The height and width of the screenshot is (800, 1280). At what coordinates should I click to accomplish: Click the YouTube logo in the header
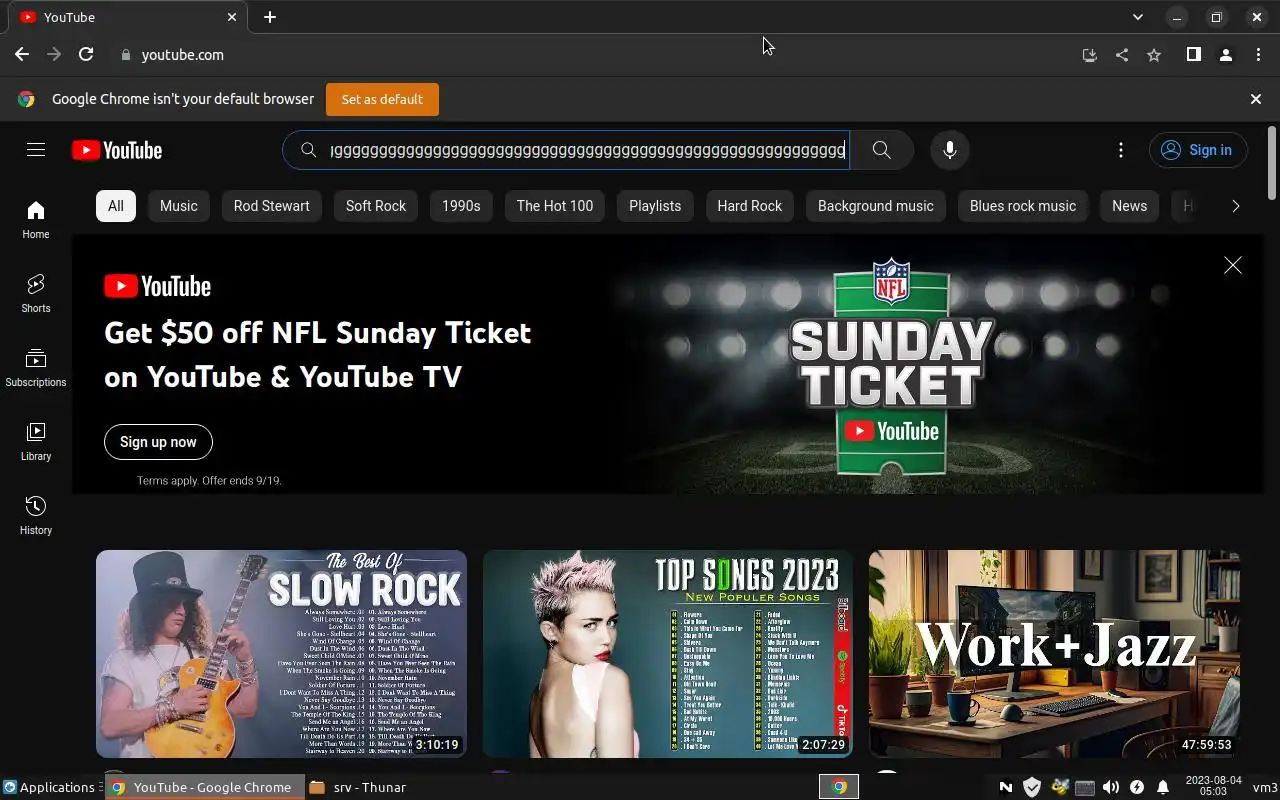[x=117, y=150]
